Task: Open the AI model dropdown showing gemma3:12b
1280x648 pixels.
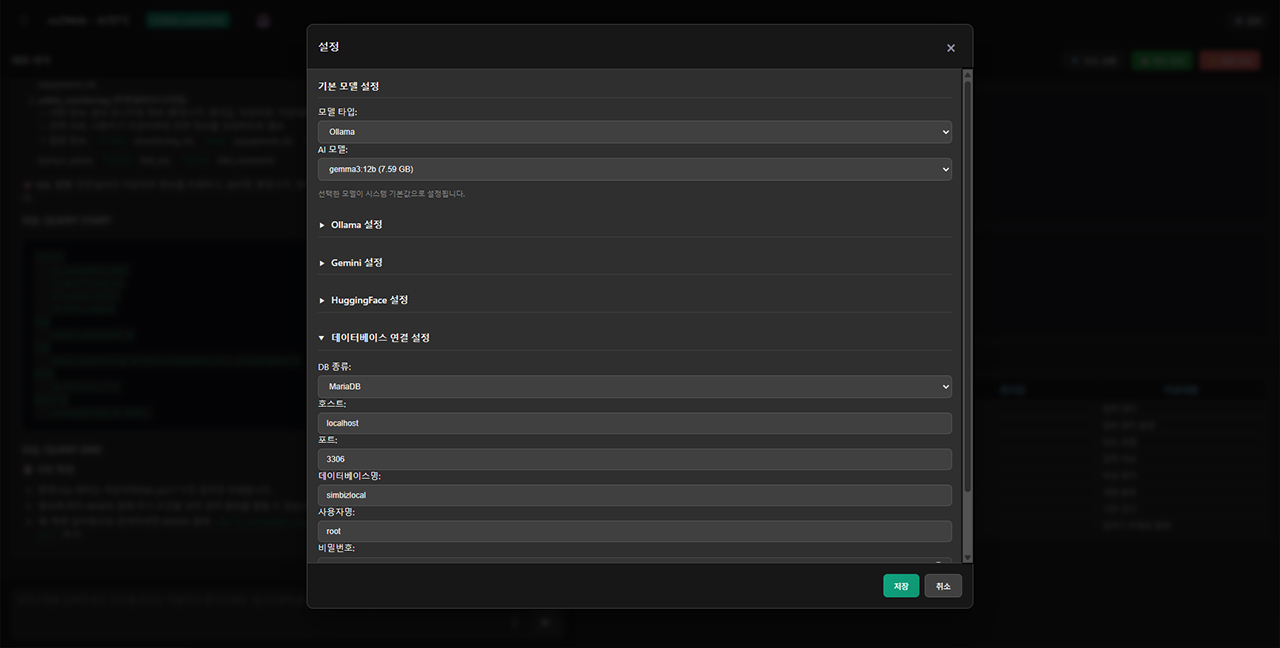Action: point(634,169)
